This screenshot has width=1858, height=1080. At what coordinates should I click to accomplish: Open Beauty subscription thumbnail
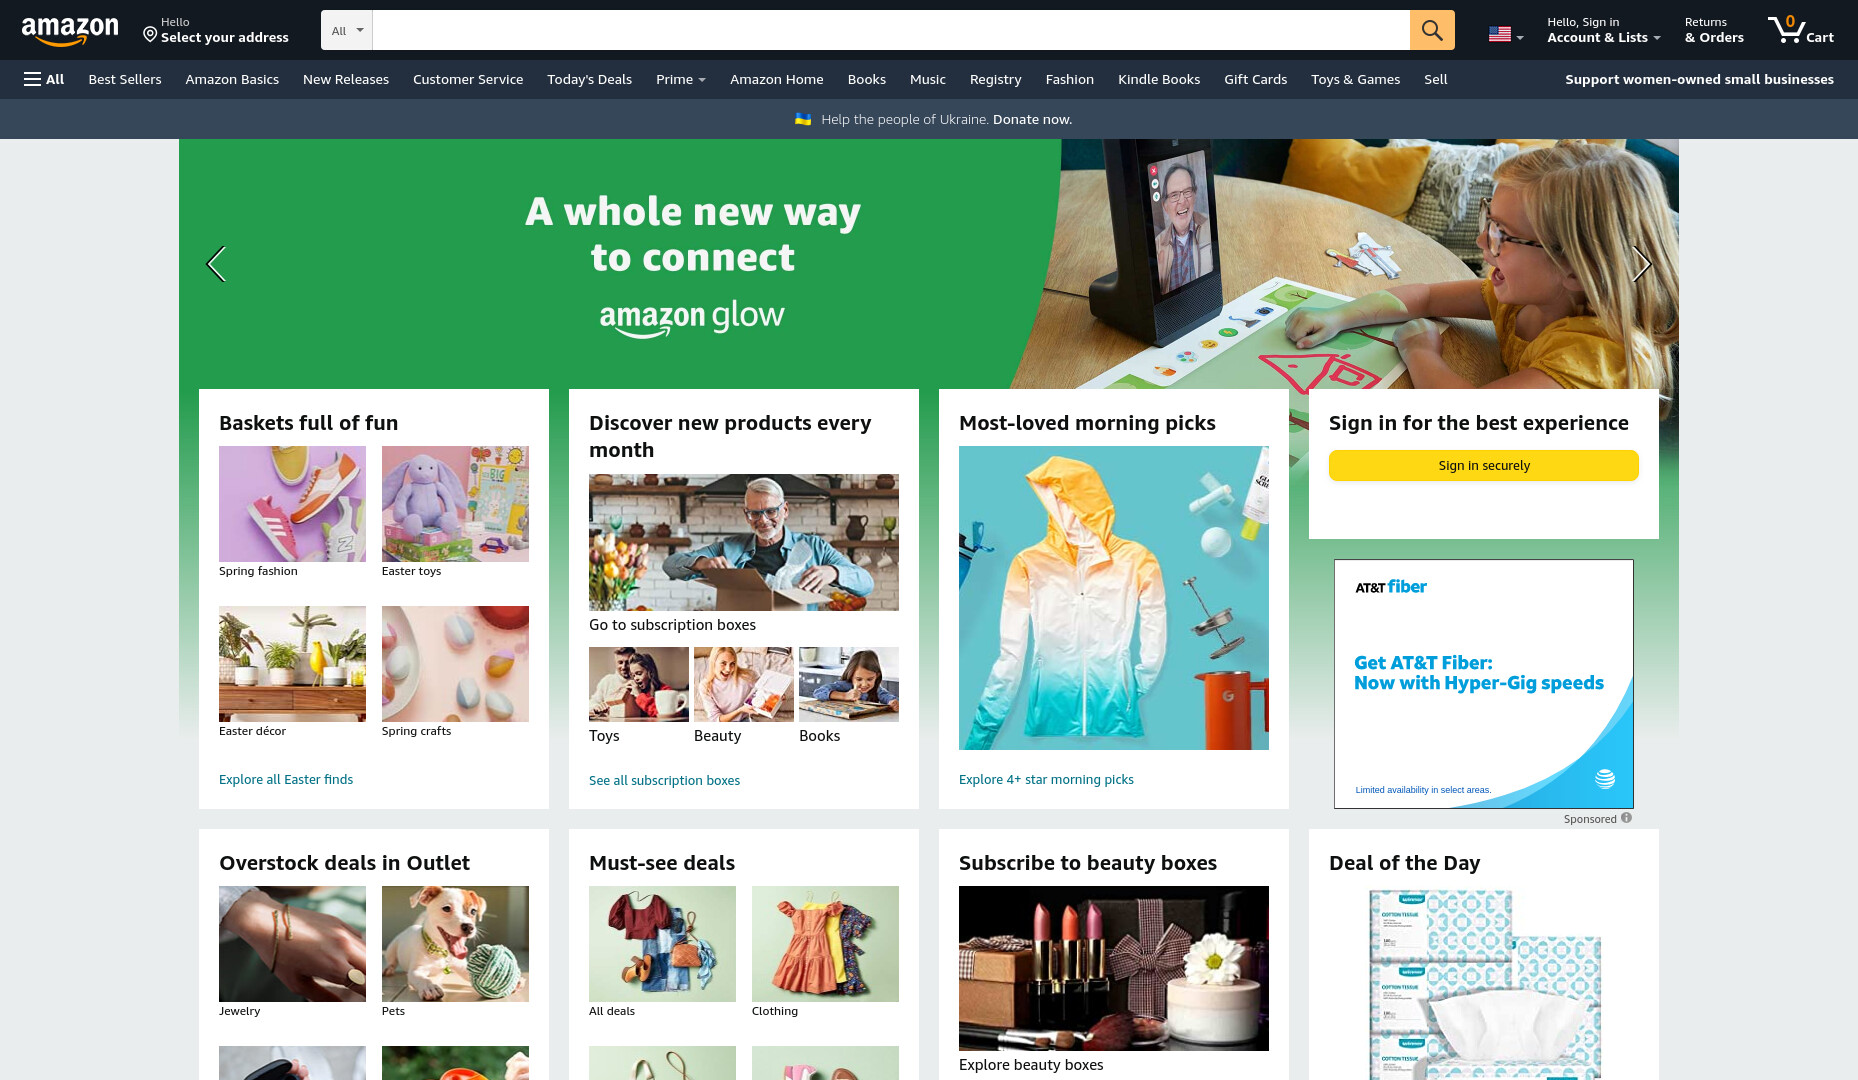(x=744, y=684)
